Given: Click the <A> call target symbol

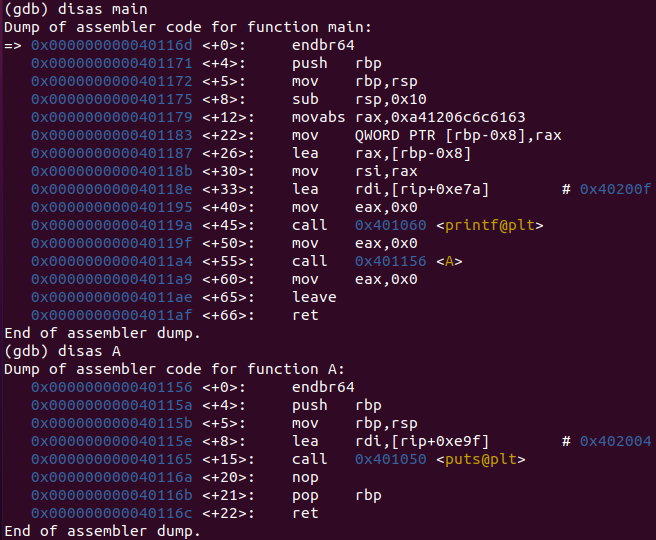Looking at the screenshot, I should 445,262.
